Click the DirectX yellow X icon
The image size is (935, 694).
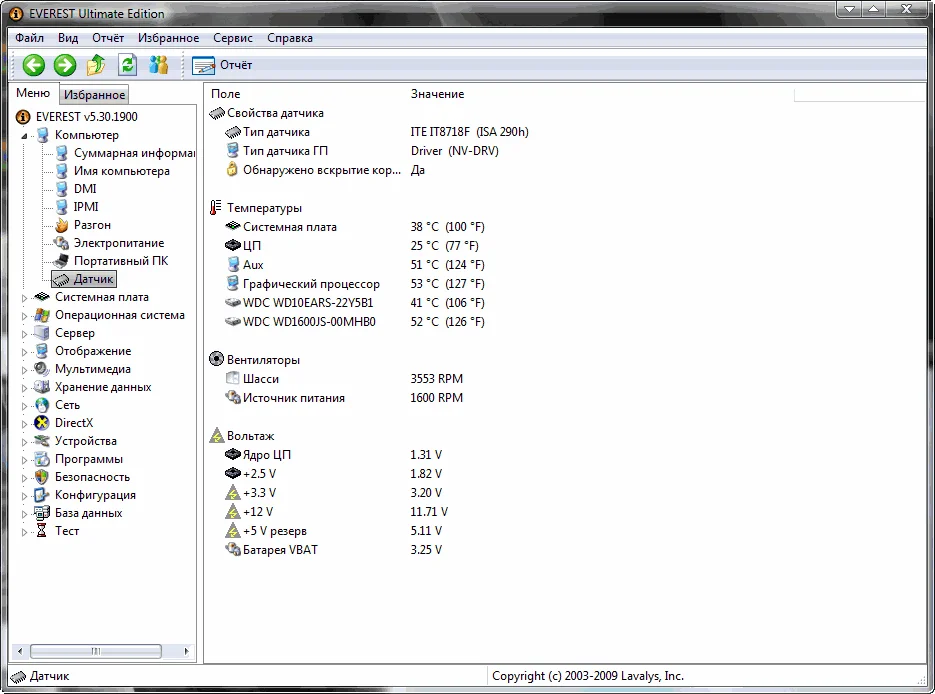pos(42,423)
